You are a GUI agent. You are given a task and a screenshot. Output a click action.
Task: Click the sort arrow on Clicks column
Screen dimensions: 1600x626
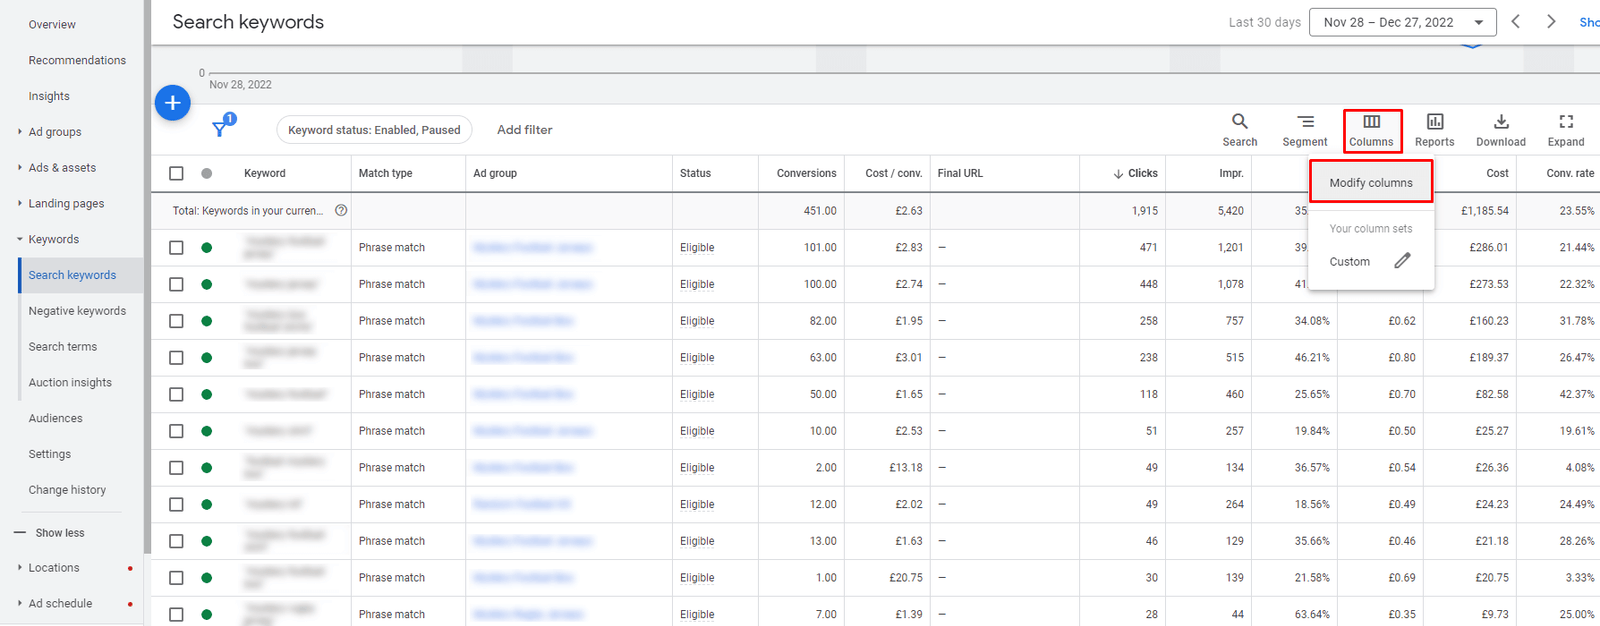tap(1118, 174)
